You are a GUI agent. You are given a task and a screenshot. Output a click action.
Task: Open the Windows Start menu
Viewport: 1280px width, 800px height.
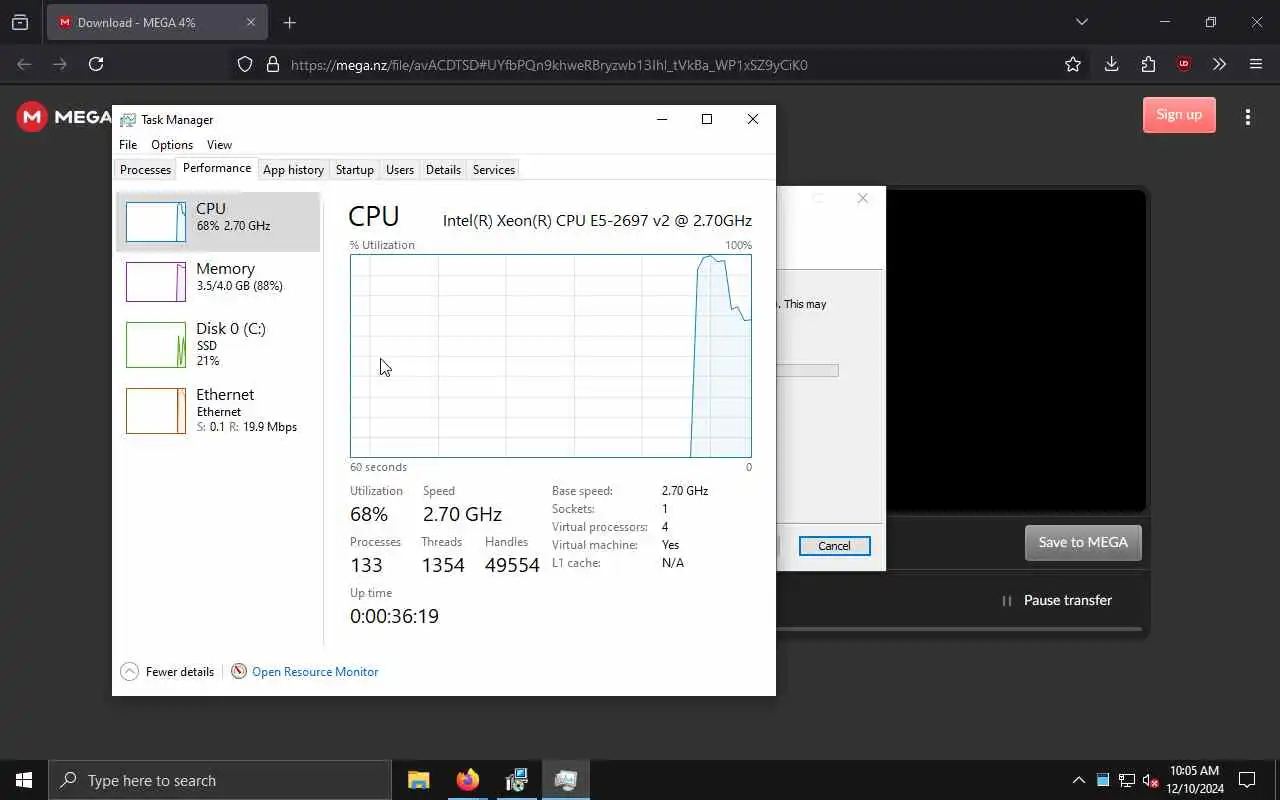tap(24, 780)
